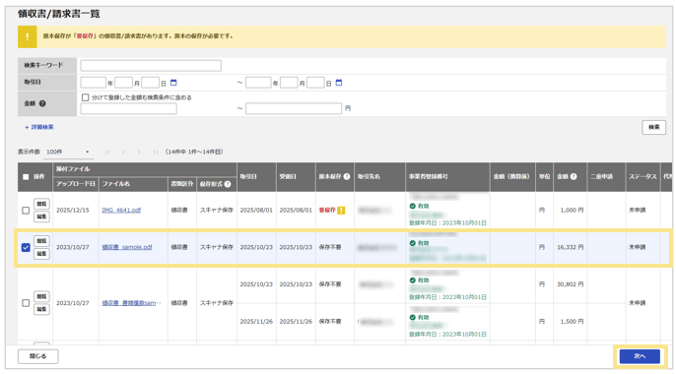676x374 pixels.
Task: Click the 16,332 円 amount cell
Action: 570,247
